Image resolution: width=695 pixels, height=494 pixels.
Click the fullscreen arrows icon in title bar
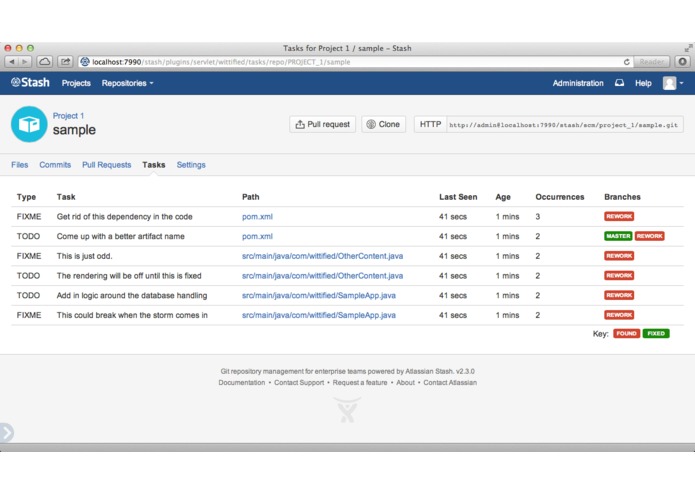(x=688, y=48)
